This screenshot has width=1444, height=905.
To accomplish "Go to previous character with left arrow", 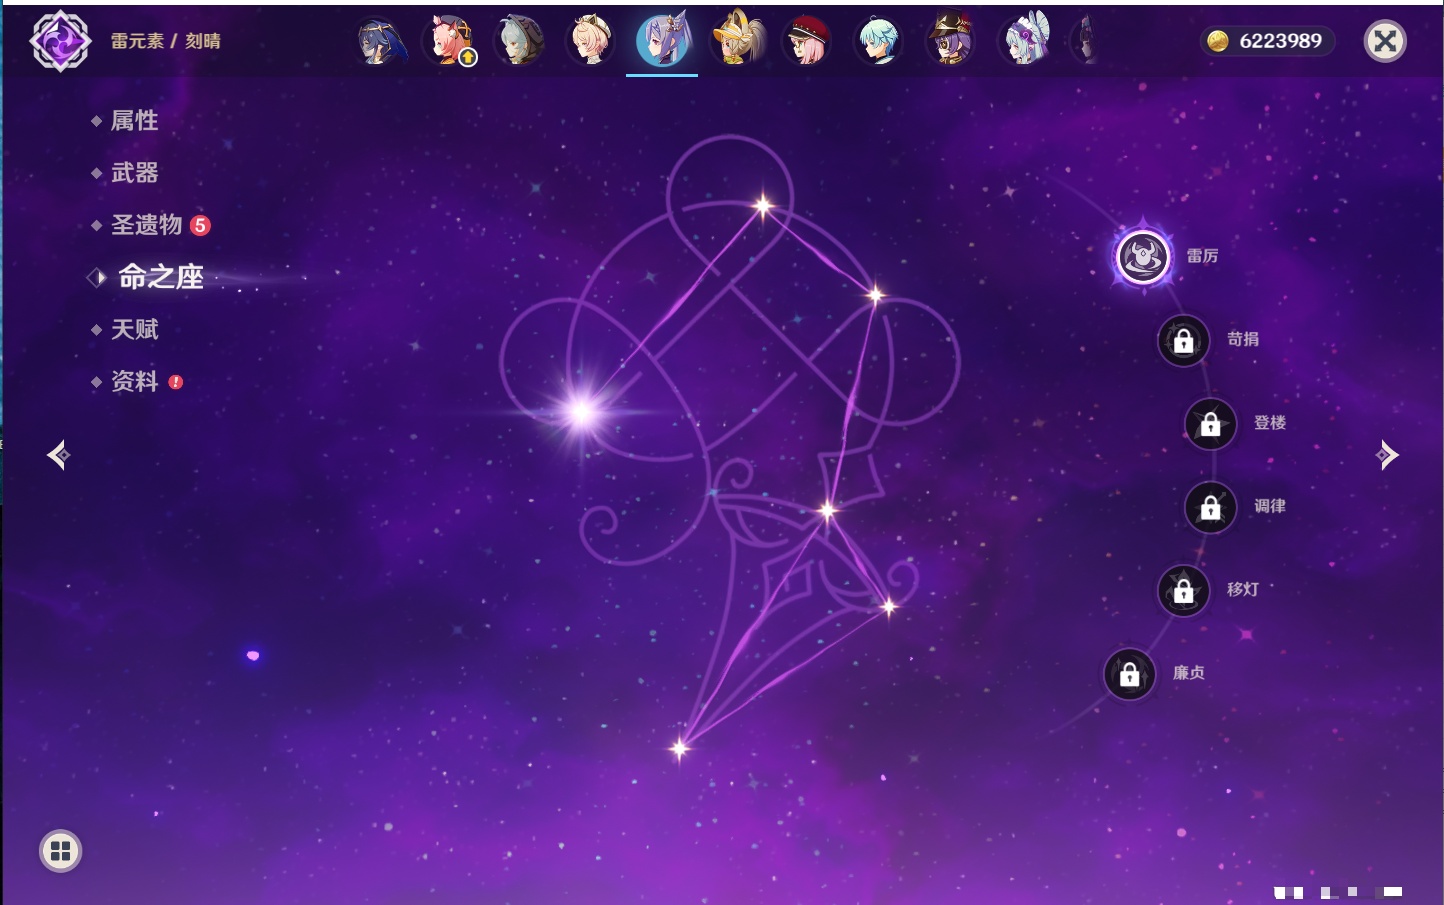I will point(58,455).
